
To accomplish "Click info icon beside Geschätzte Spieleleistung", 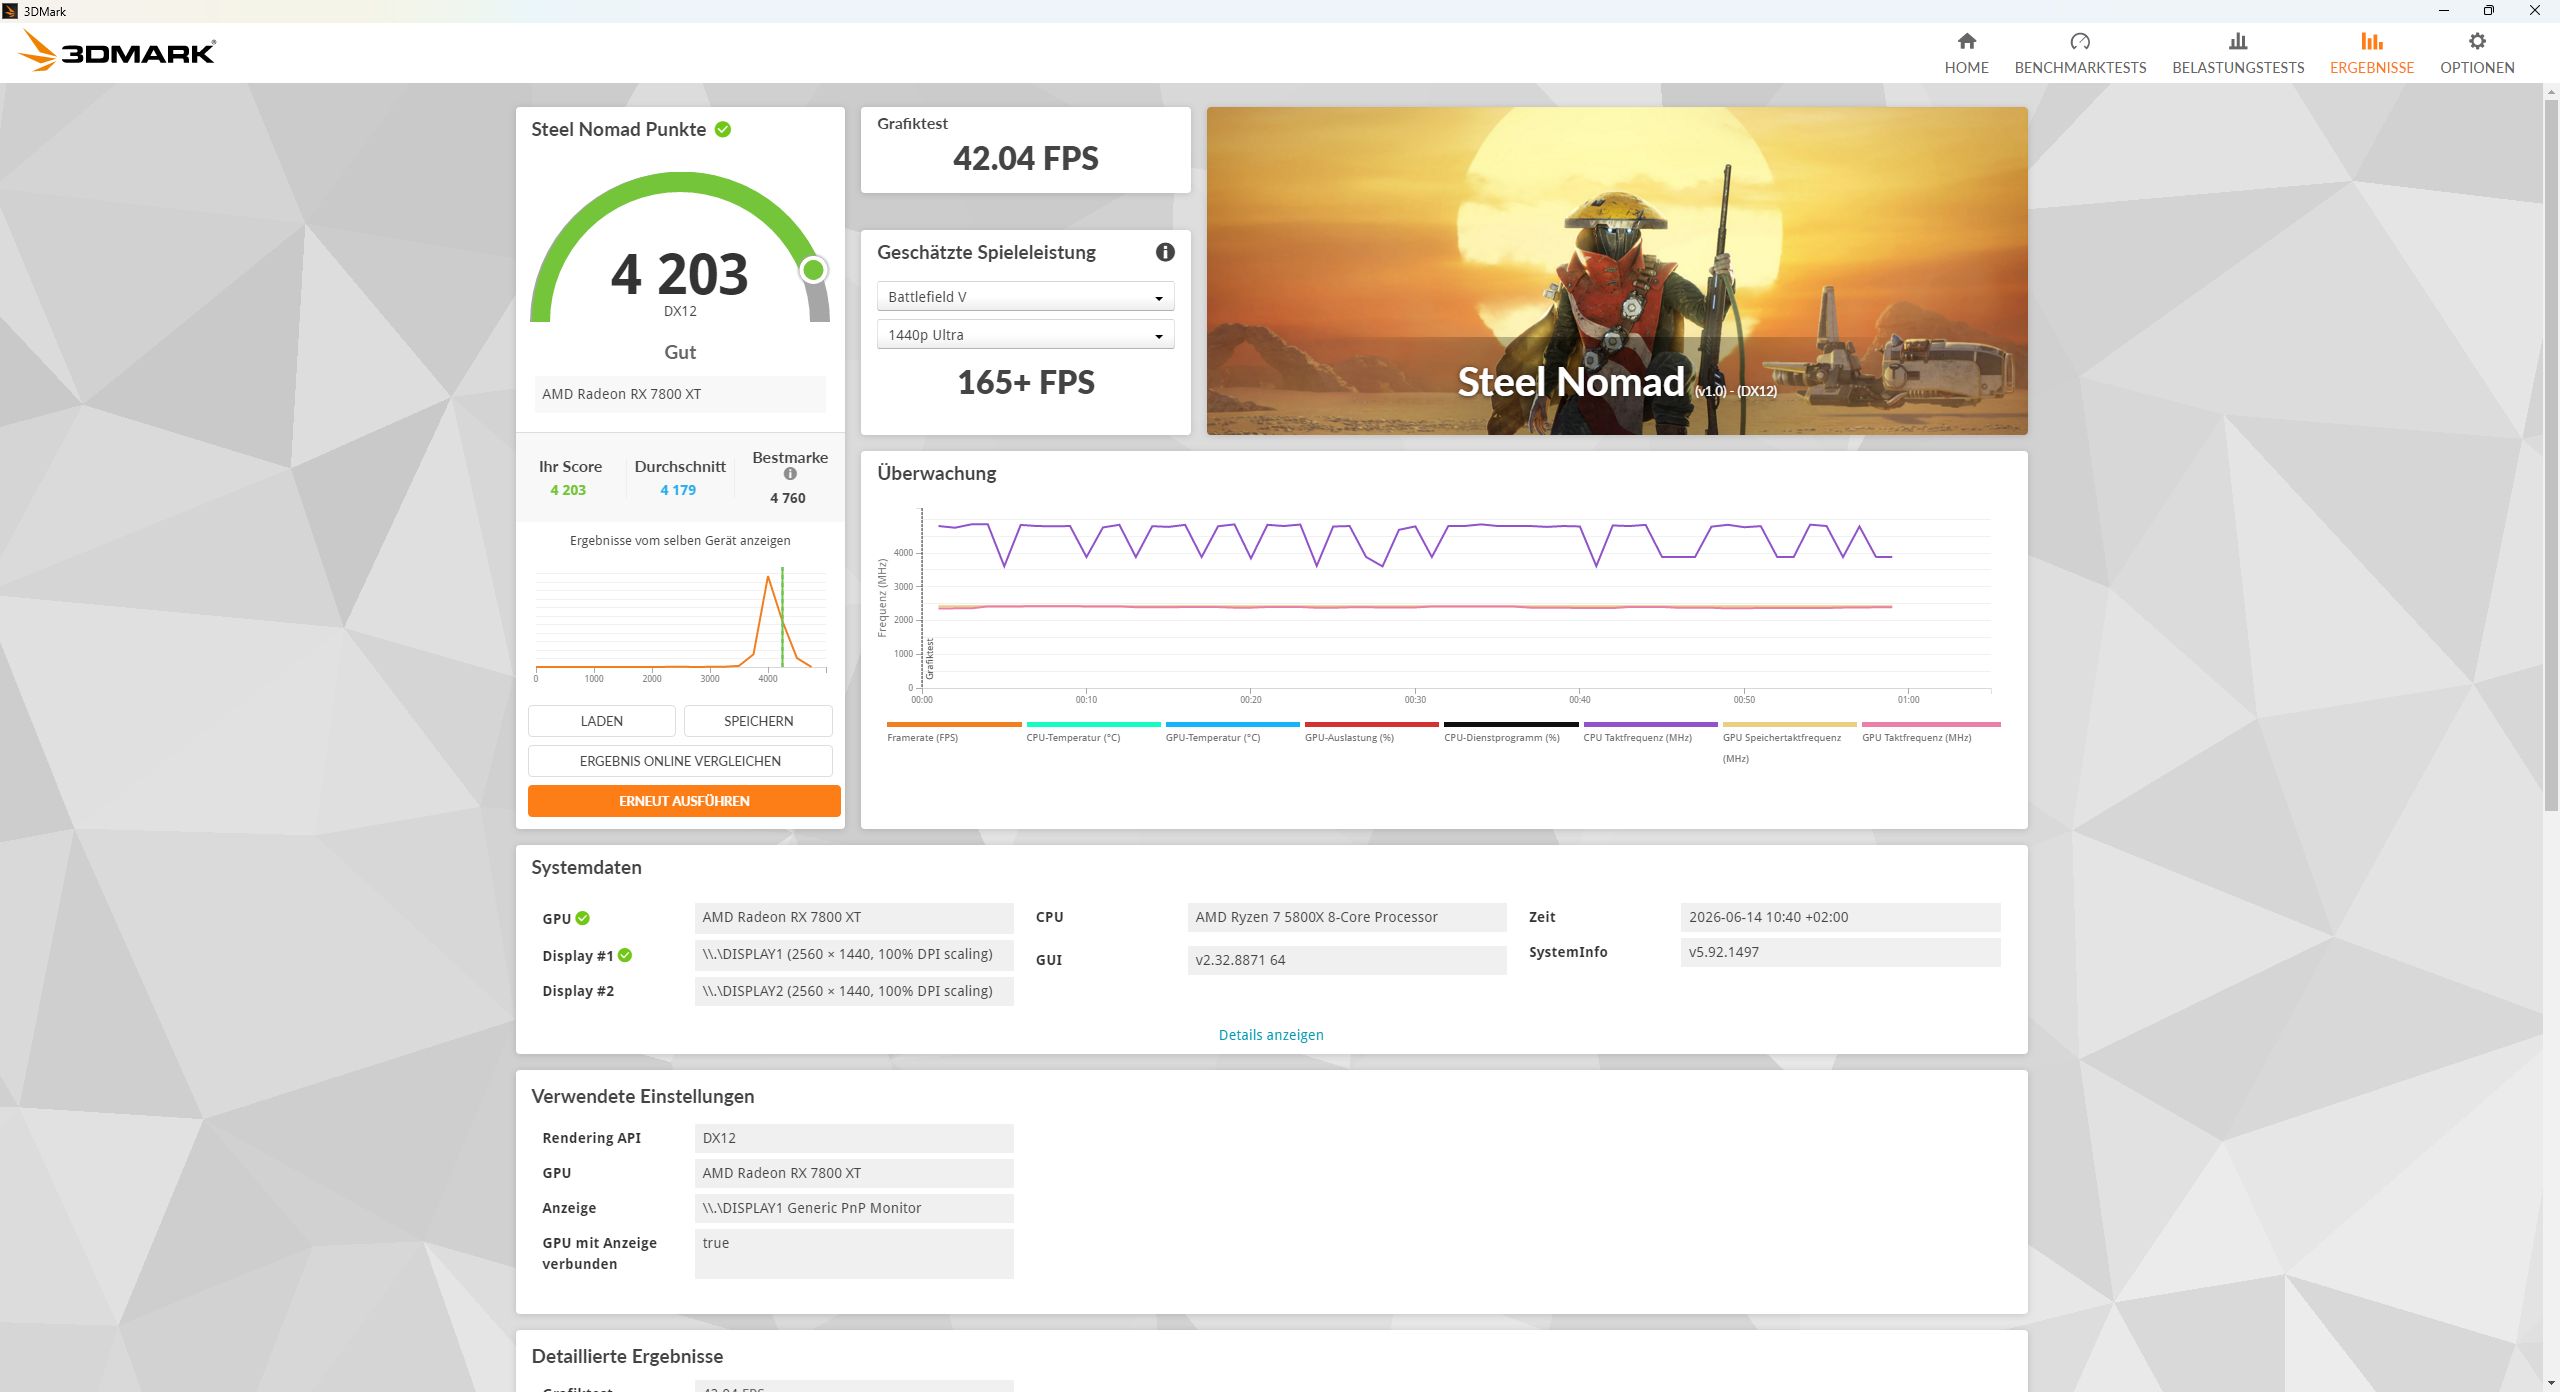I will click(x=1165, y=252).
